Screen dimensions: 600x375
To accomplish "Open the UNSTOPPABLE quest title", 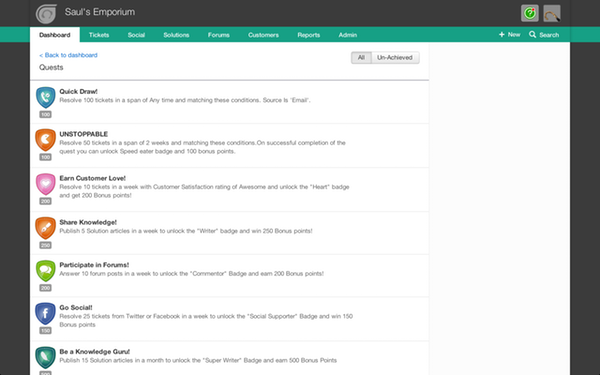I will pyautogui.click(x=84, y=134).
